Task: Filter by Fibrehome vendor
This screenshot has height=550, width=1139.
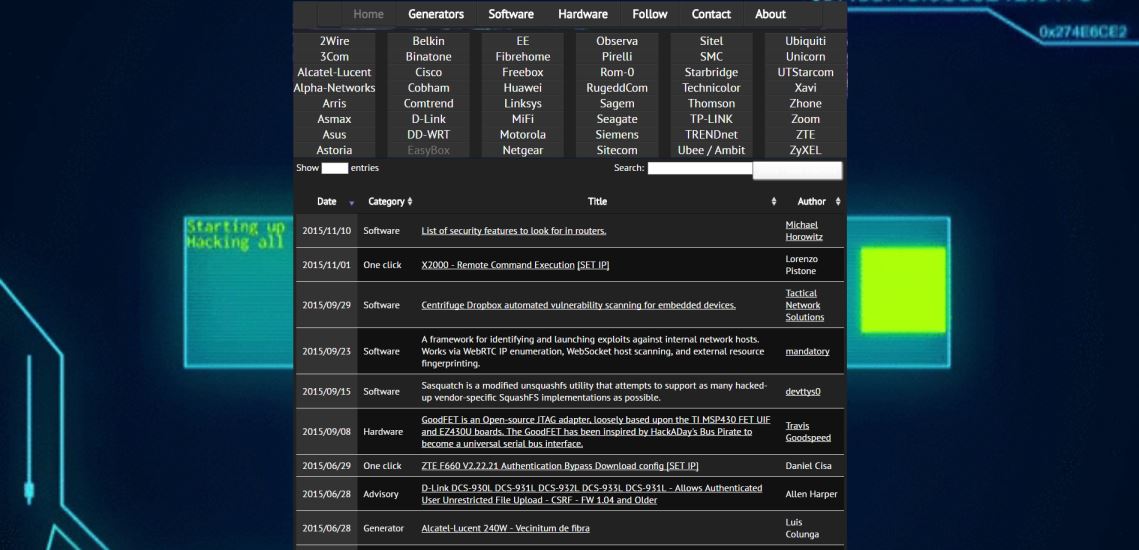Action: (x=523, y=57)
